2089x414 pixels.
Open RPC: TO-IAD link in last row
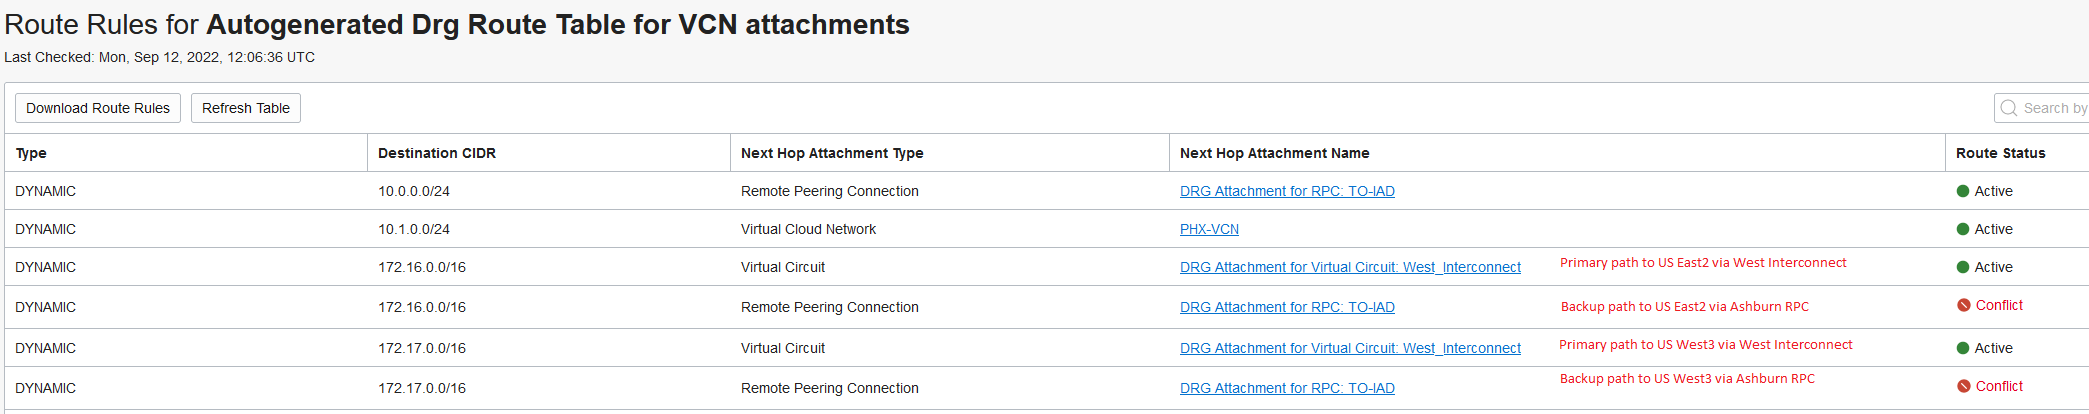(1287, 388)
